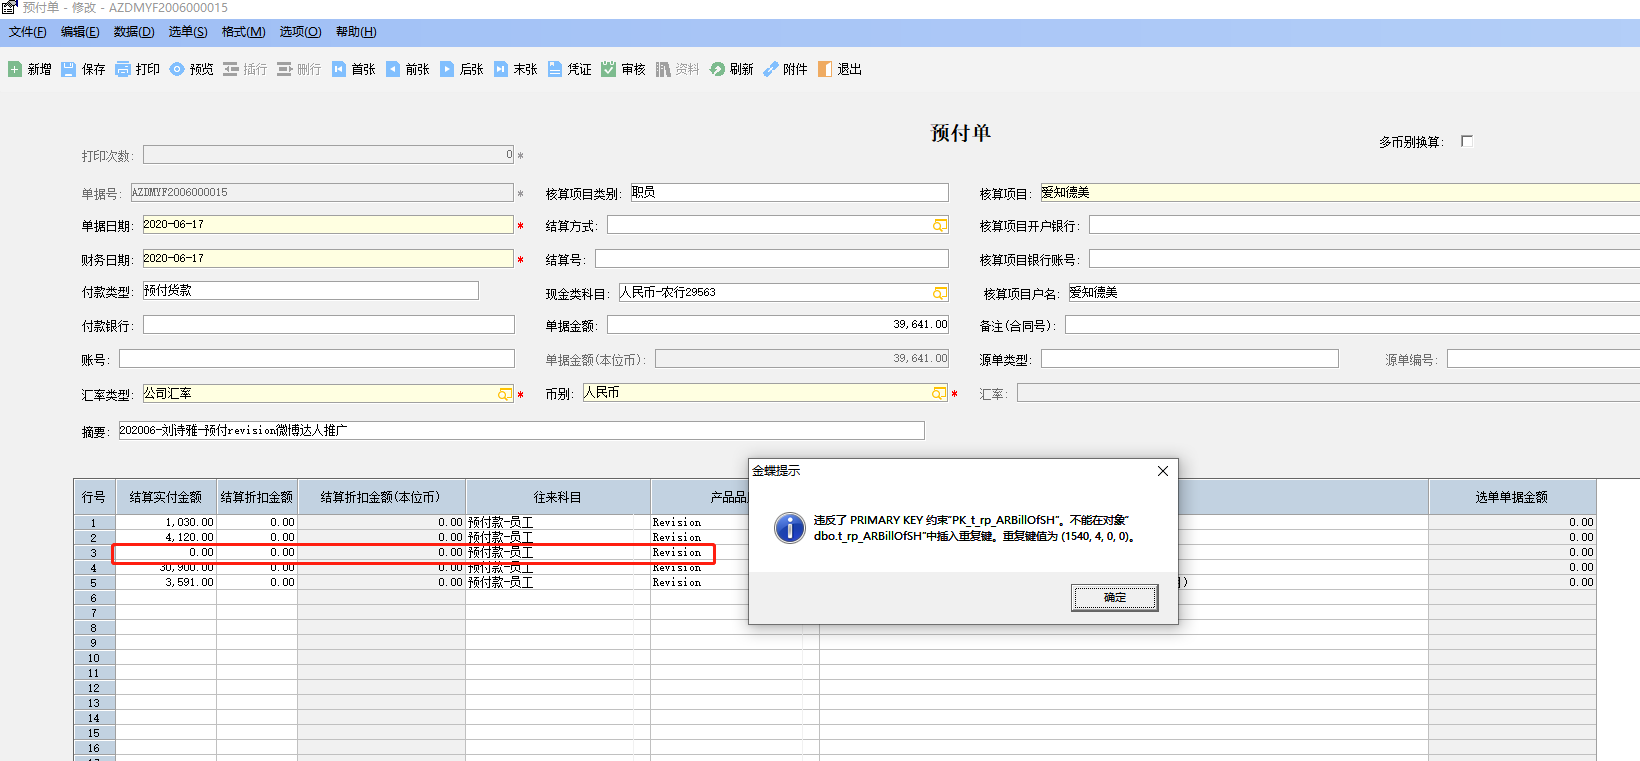Click the 账号 input field

[x=317, y=359]
